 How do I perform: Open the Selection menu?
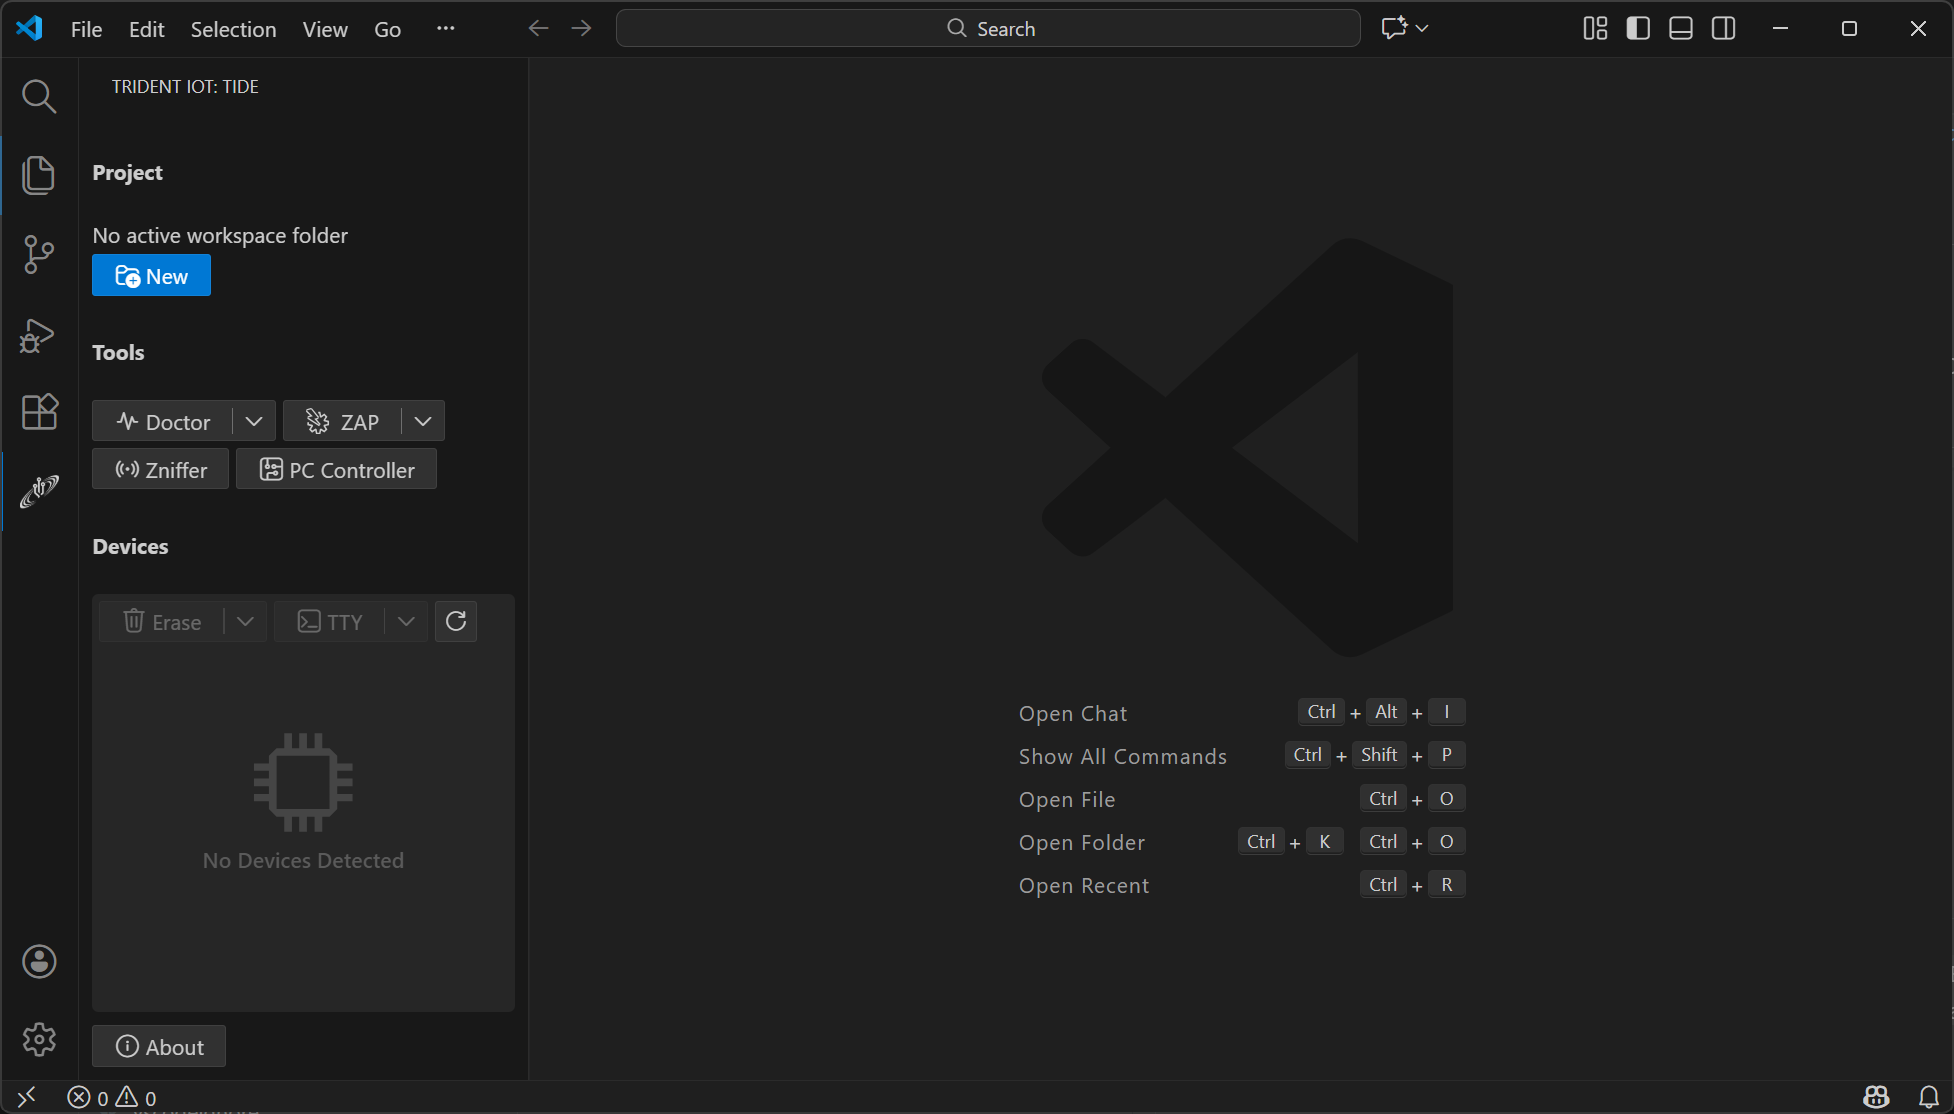click(233, 29)
